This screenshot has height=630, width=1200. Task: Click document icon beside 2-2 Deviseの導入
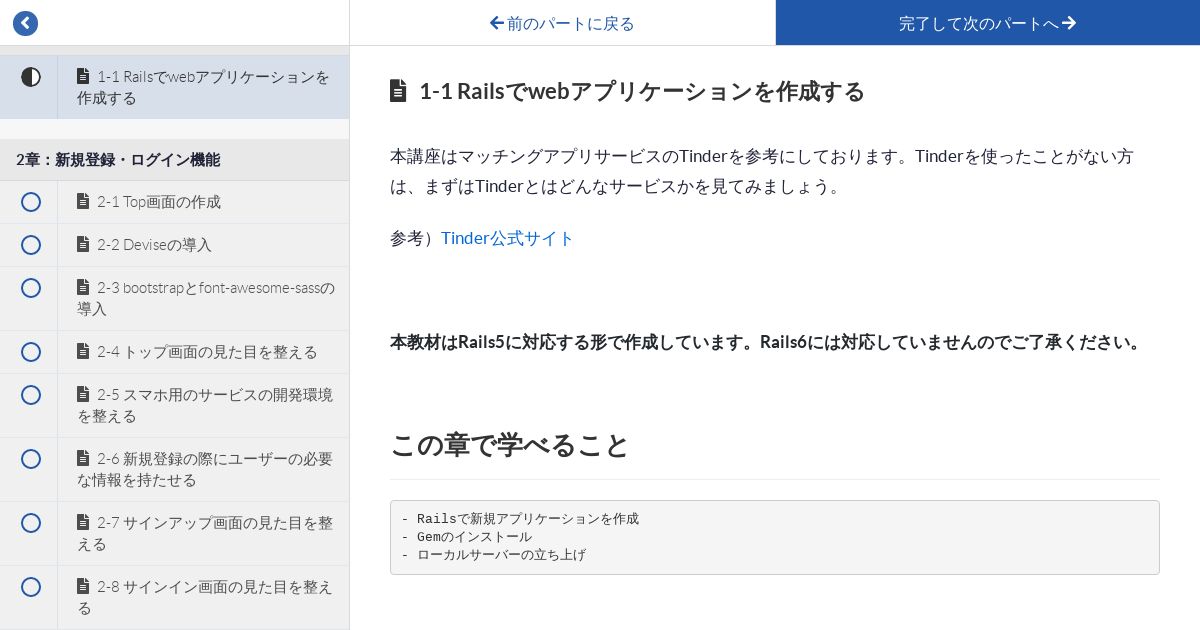point(83,244)
